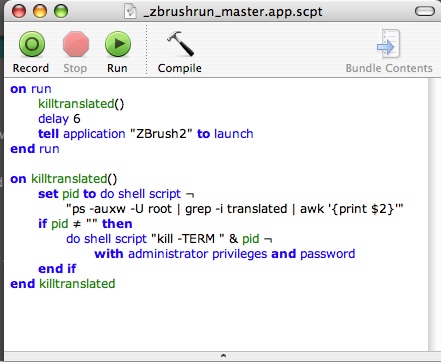The width and height of the screenshot is (441, 362).
Task: Click the document proxy icon in title bar
Action: coord(130,12)
